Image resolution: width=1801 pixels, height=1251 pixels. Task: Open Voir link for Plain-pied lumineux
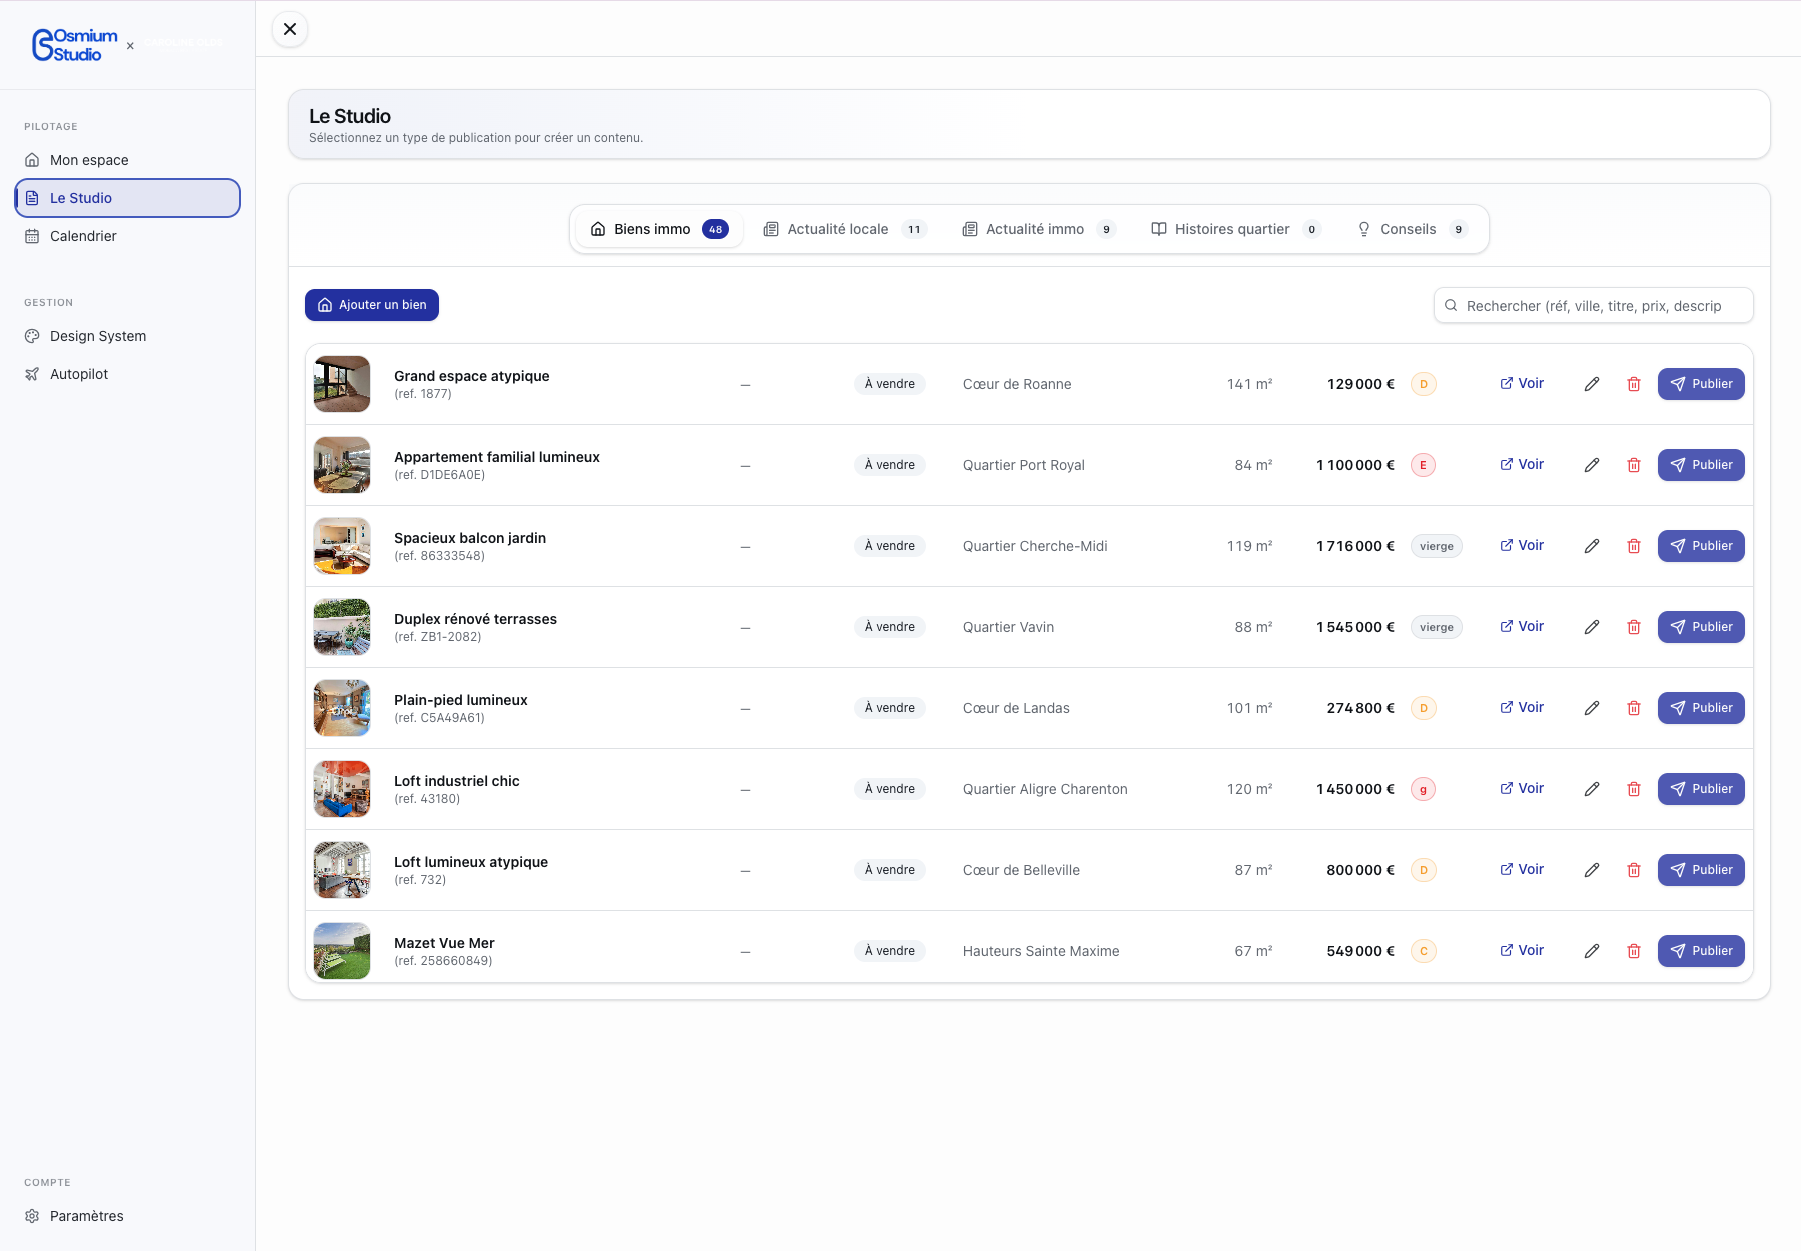pyautogui.click(x=1522, y=707)
